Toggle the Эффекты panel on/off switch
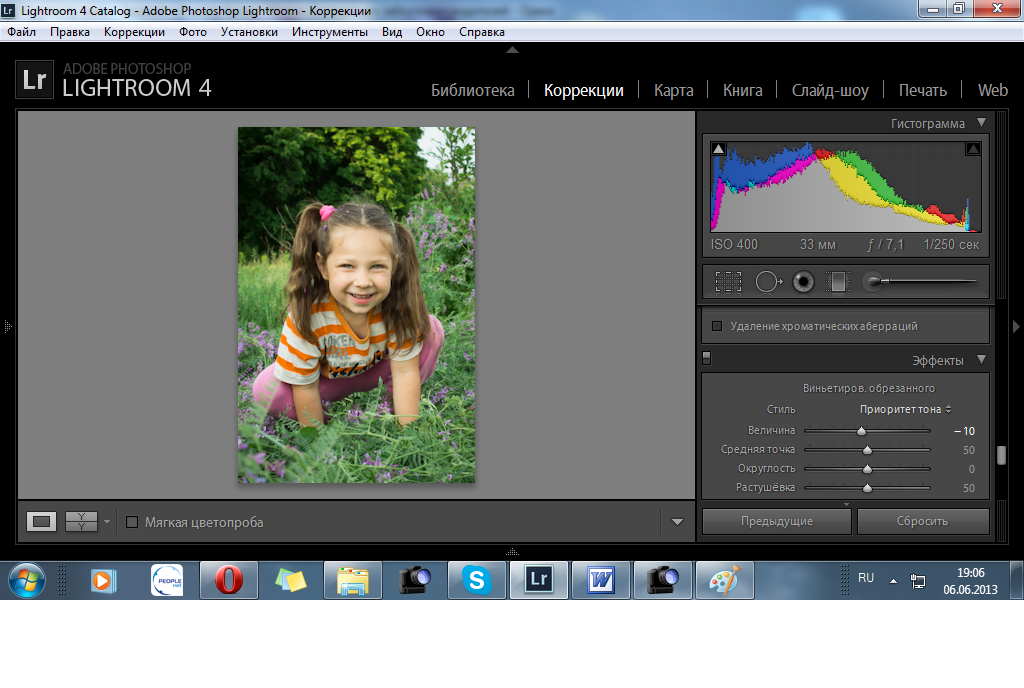Image resolution: width=1024 pixels, height=688 pixels. (x=706, y=358)
